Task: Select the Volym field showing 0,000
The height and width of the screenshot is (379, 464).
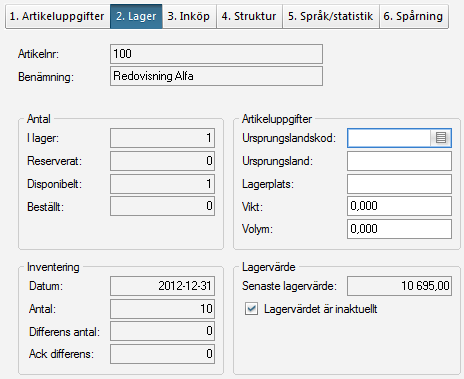Action: (399, 229)
